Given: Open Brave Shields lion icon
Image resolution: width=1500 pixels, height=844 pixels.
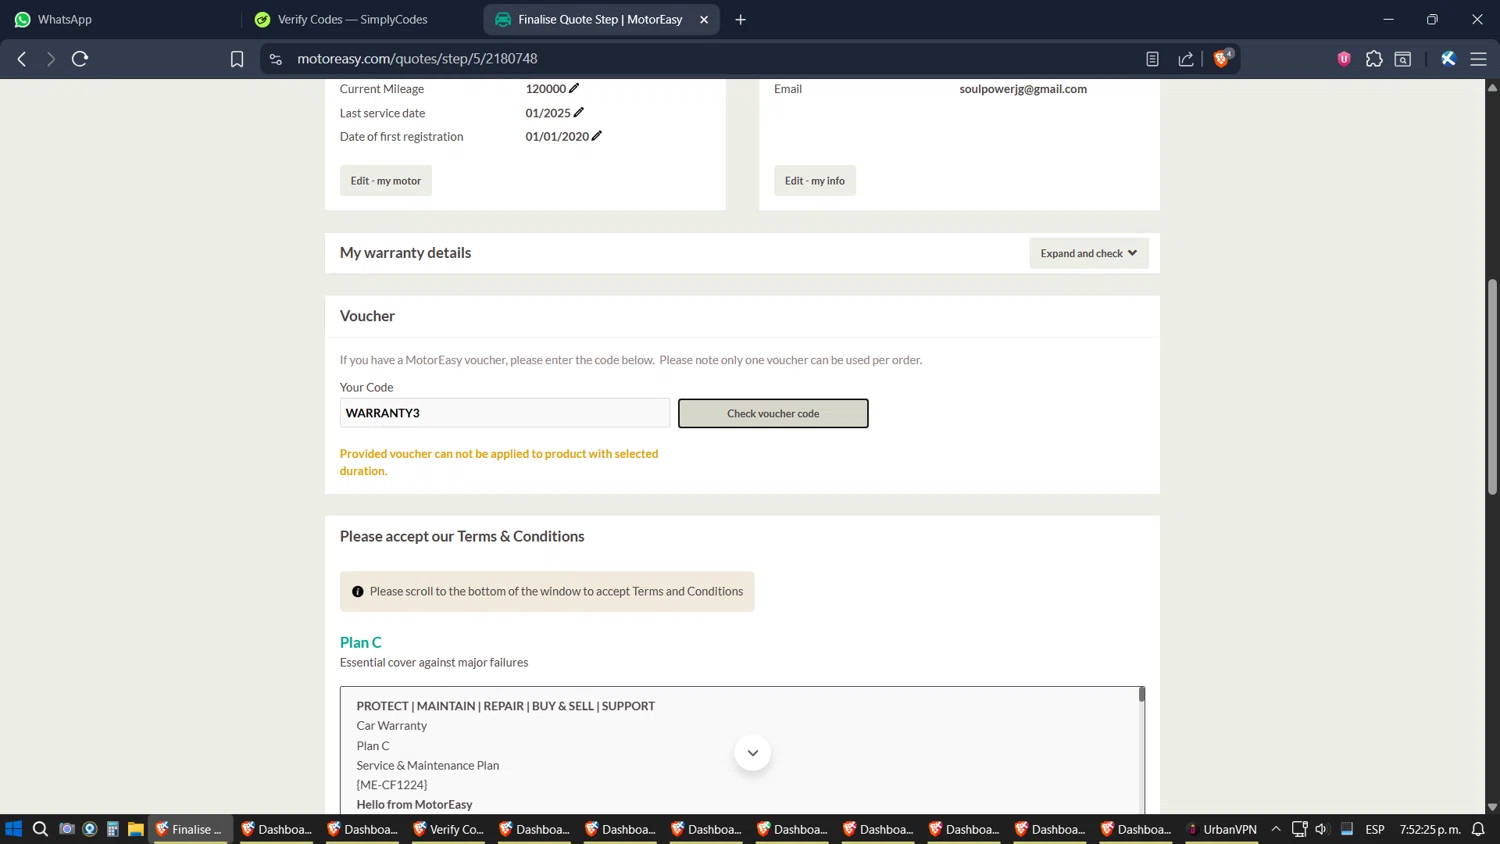Looking at the screenshot, I should (x=1221, y=59).
